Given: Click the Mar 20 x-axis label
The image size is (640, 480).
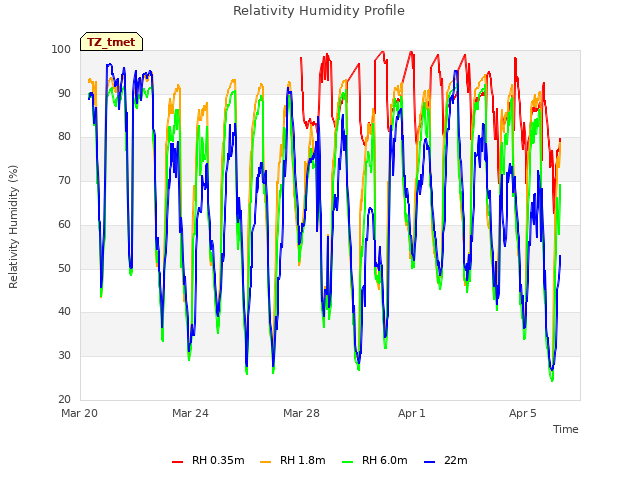Looking at the screenshot, I should point(80,413).
